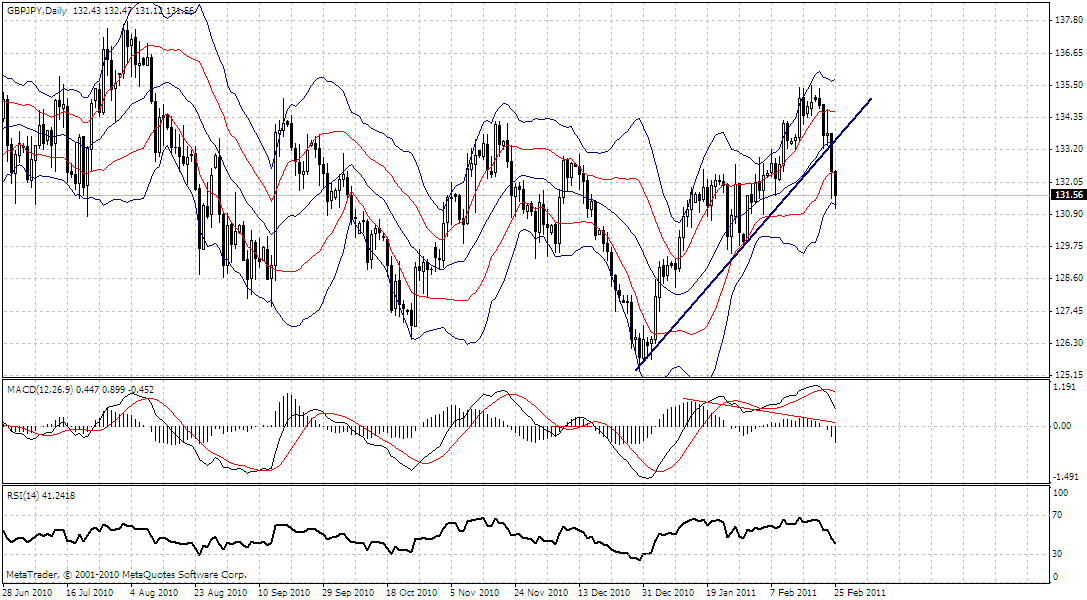Click the 129.75 price axis value
The image size is (1087, 600).
tap(1068, 245)
